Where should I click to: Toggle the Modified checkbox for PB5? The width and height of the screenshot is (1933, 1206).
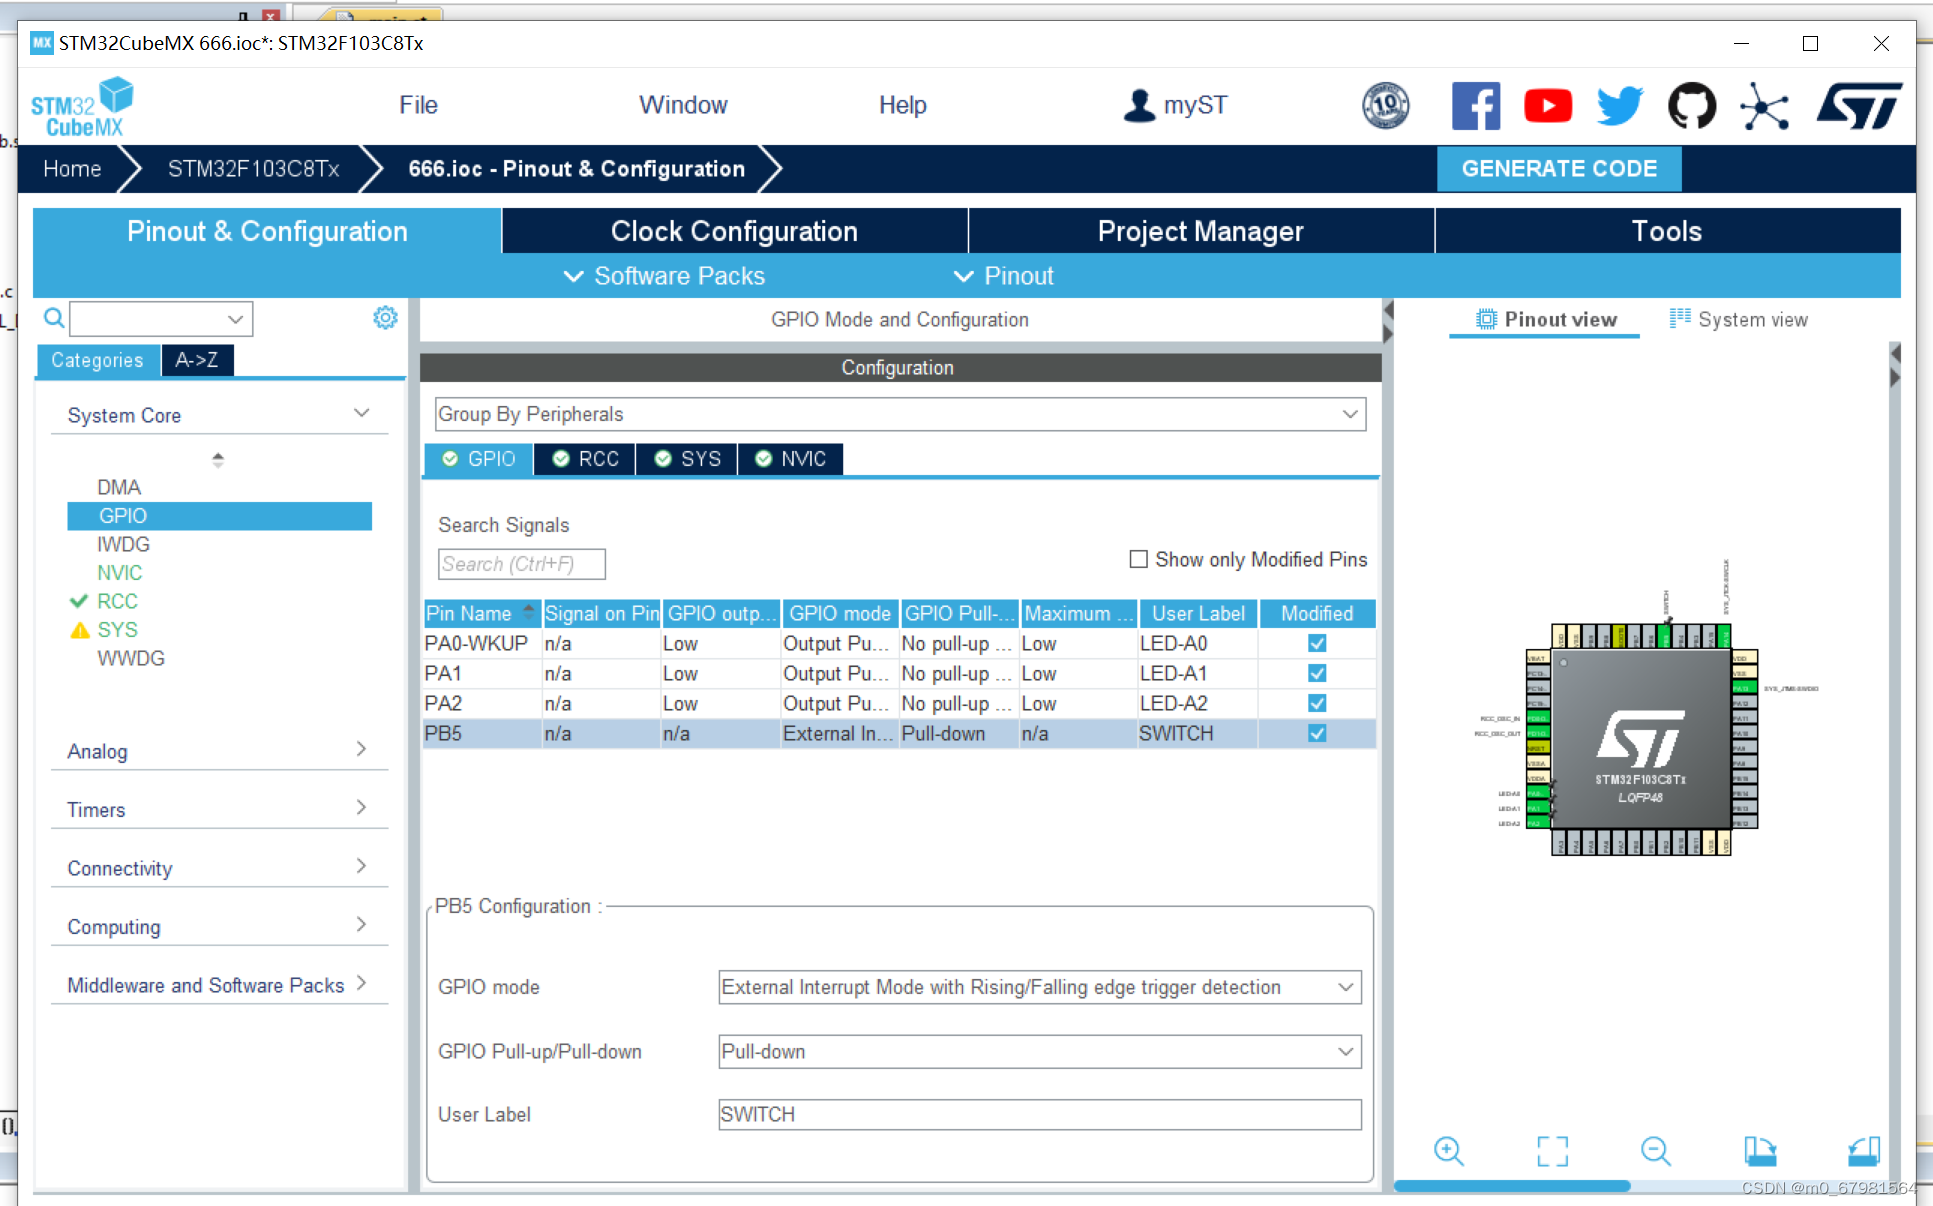click(1317, 733)
